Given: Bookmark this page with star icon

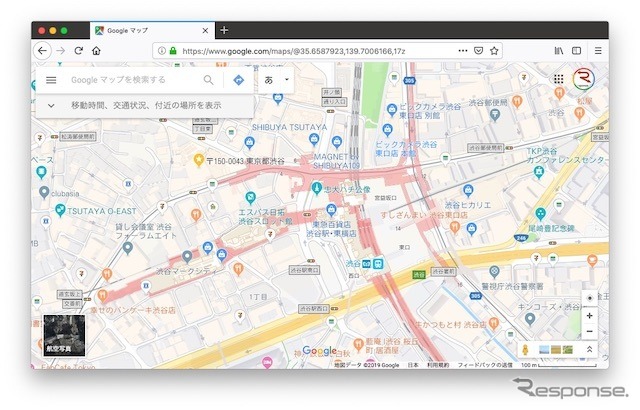Looking at the screenshot, I should [494, 51].
